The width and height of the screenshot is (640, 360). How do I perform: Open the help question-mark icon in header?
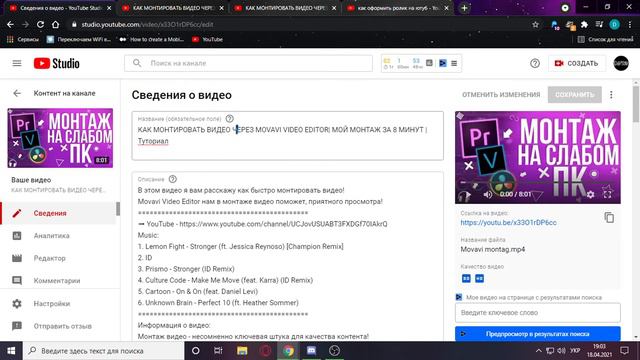pyautogui.click(x=535, y=63)
